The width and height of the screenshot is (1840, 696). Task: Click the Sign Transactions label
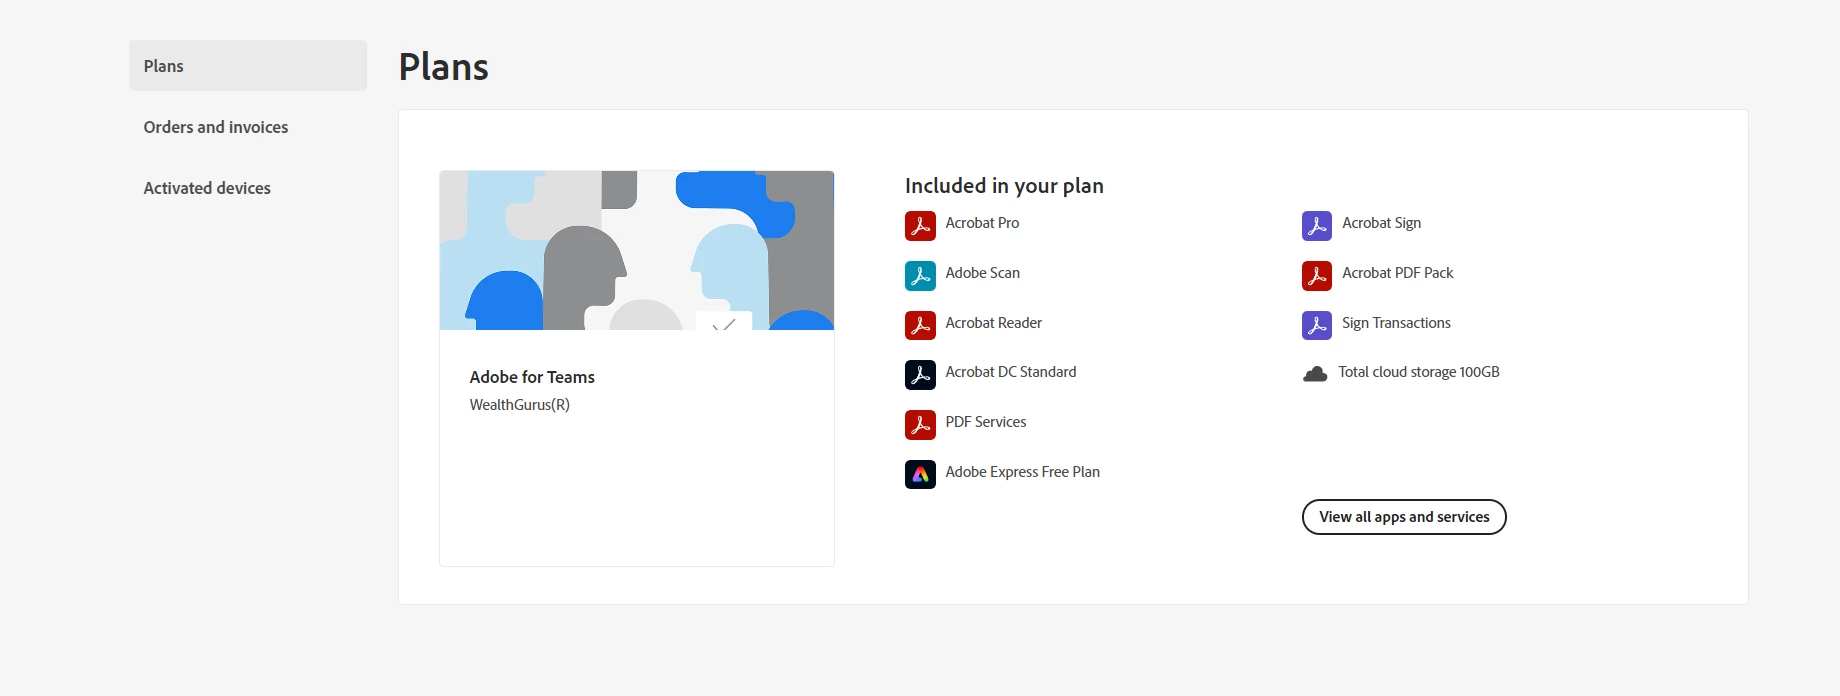[x=1396, y=323]
